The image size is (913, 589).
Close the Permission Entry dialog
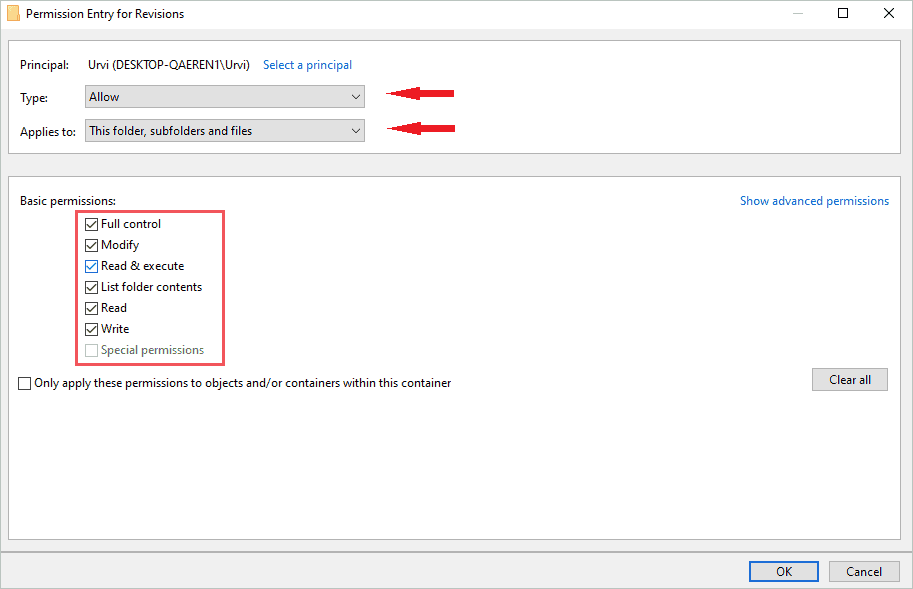pyautogui.click(x=888, y=14)
